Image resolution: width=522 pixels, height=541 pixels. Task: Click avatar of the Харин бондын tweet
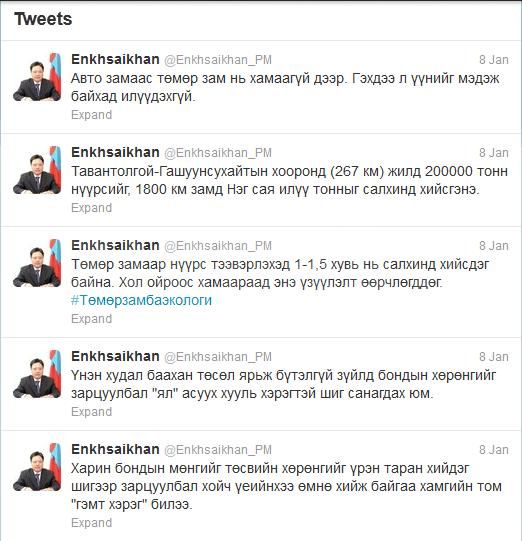click(37, 467)
